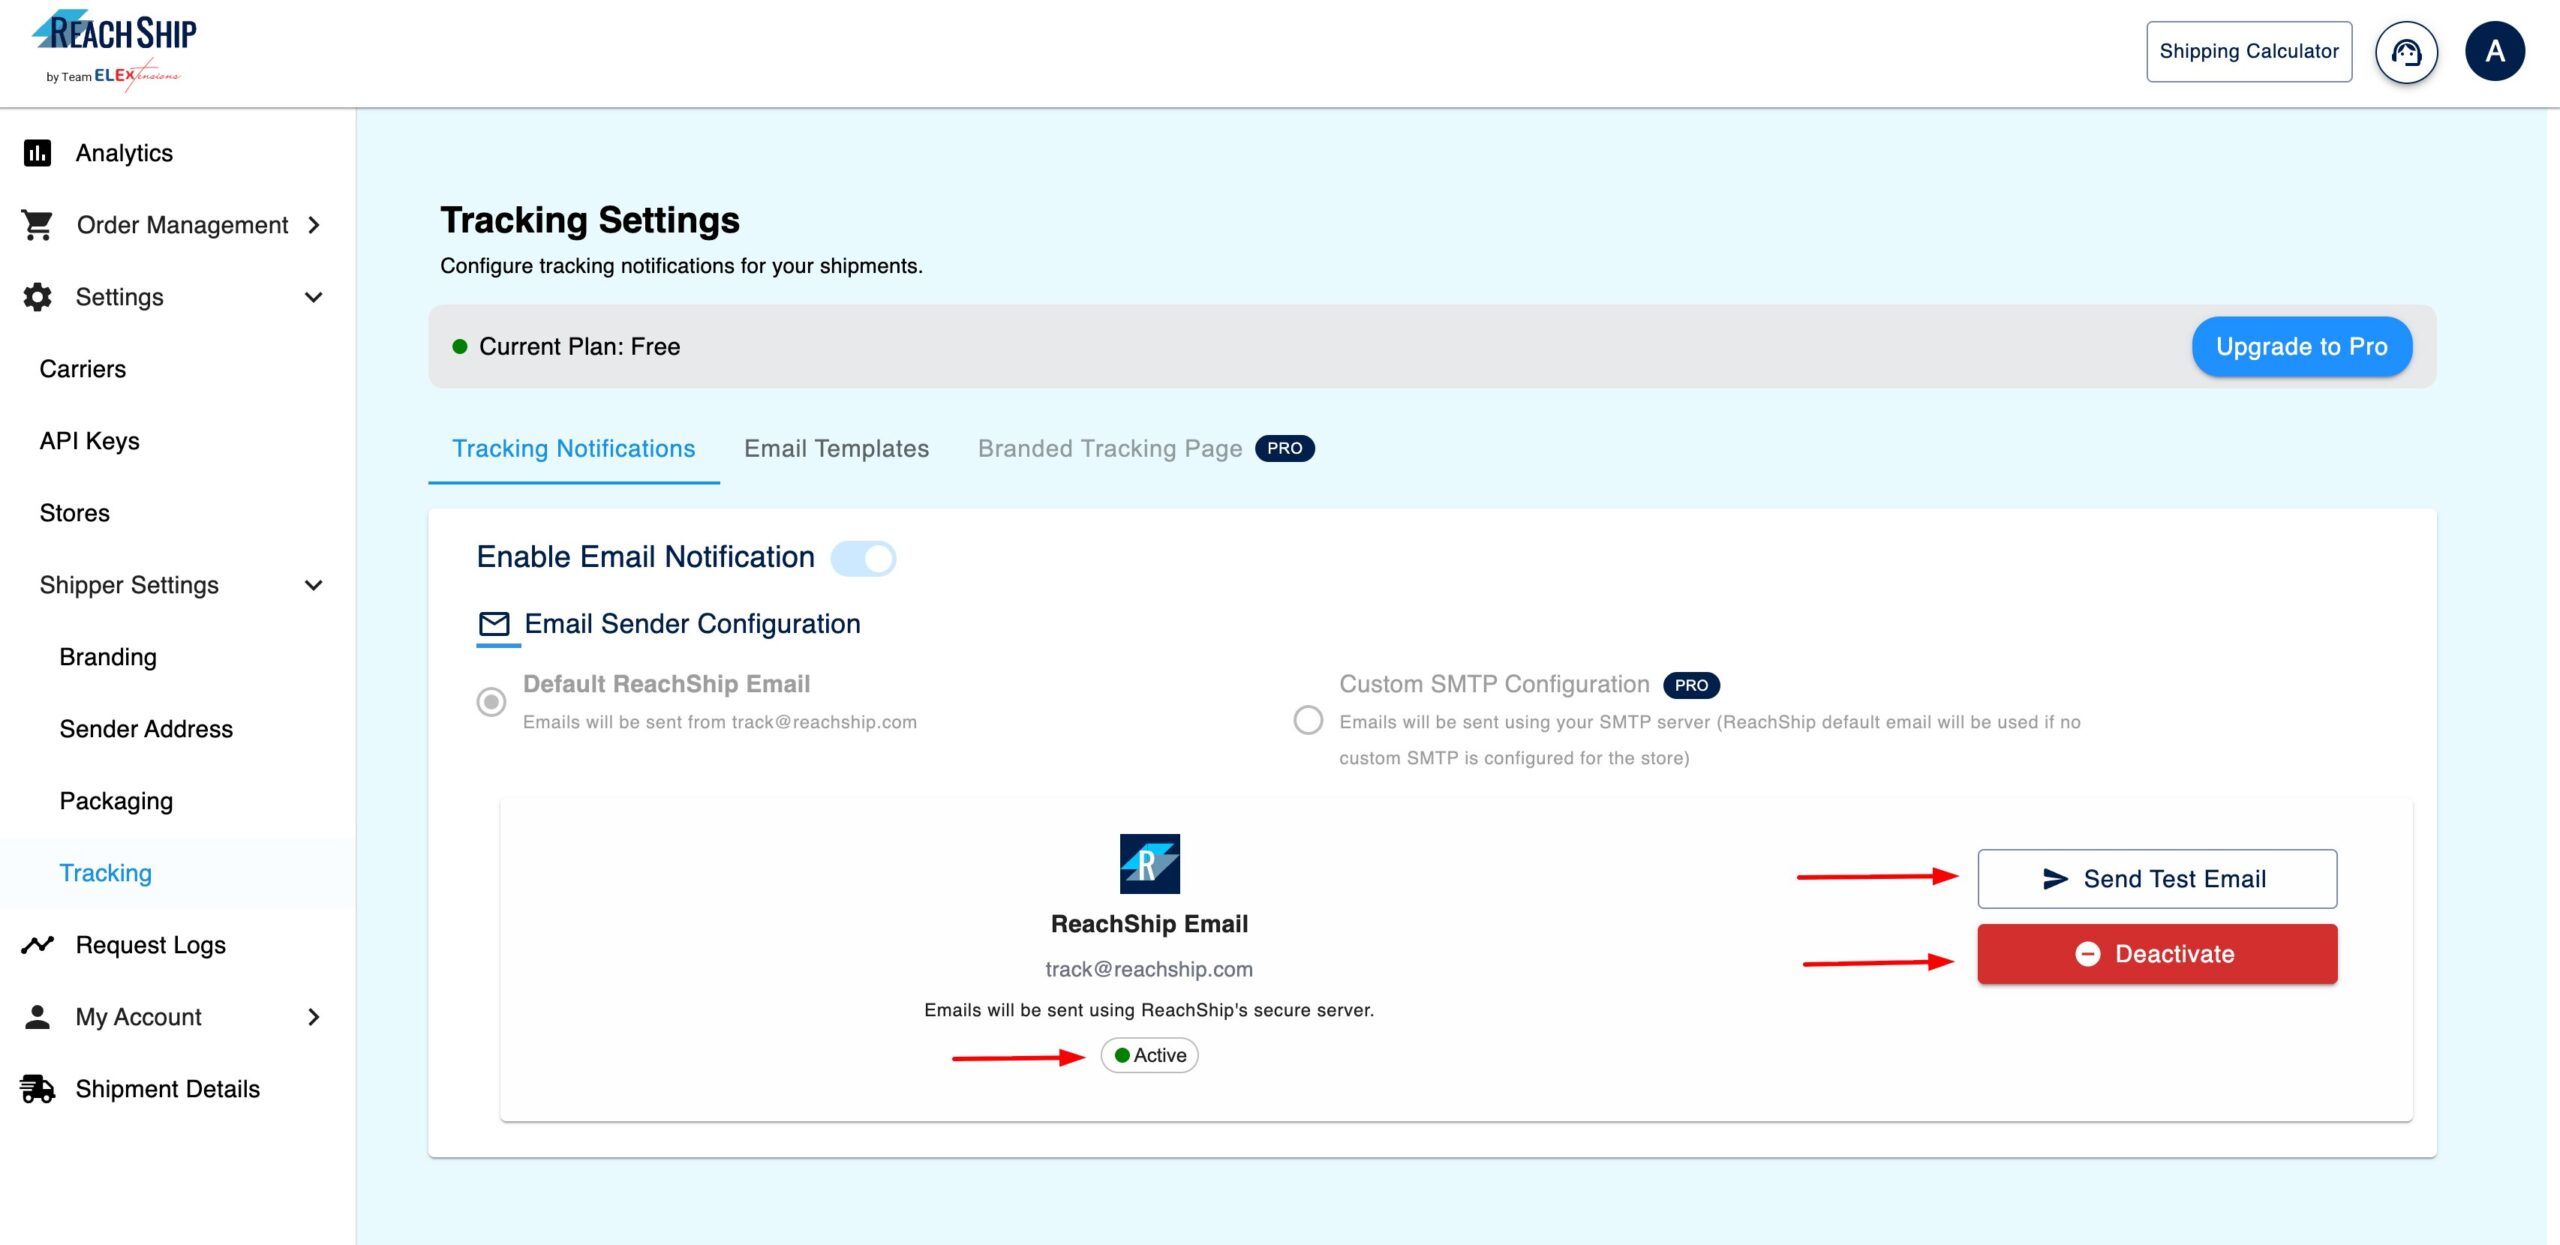
Task: Open the user avatar A menu
Action: 2495,51
